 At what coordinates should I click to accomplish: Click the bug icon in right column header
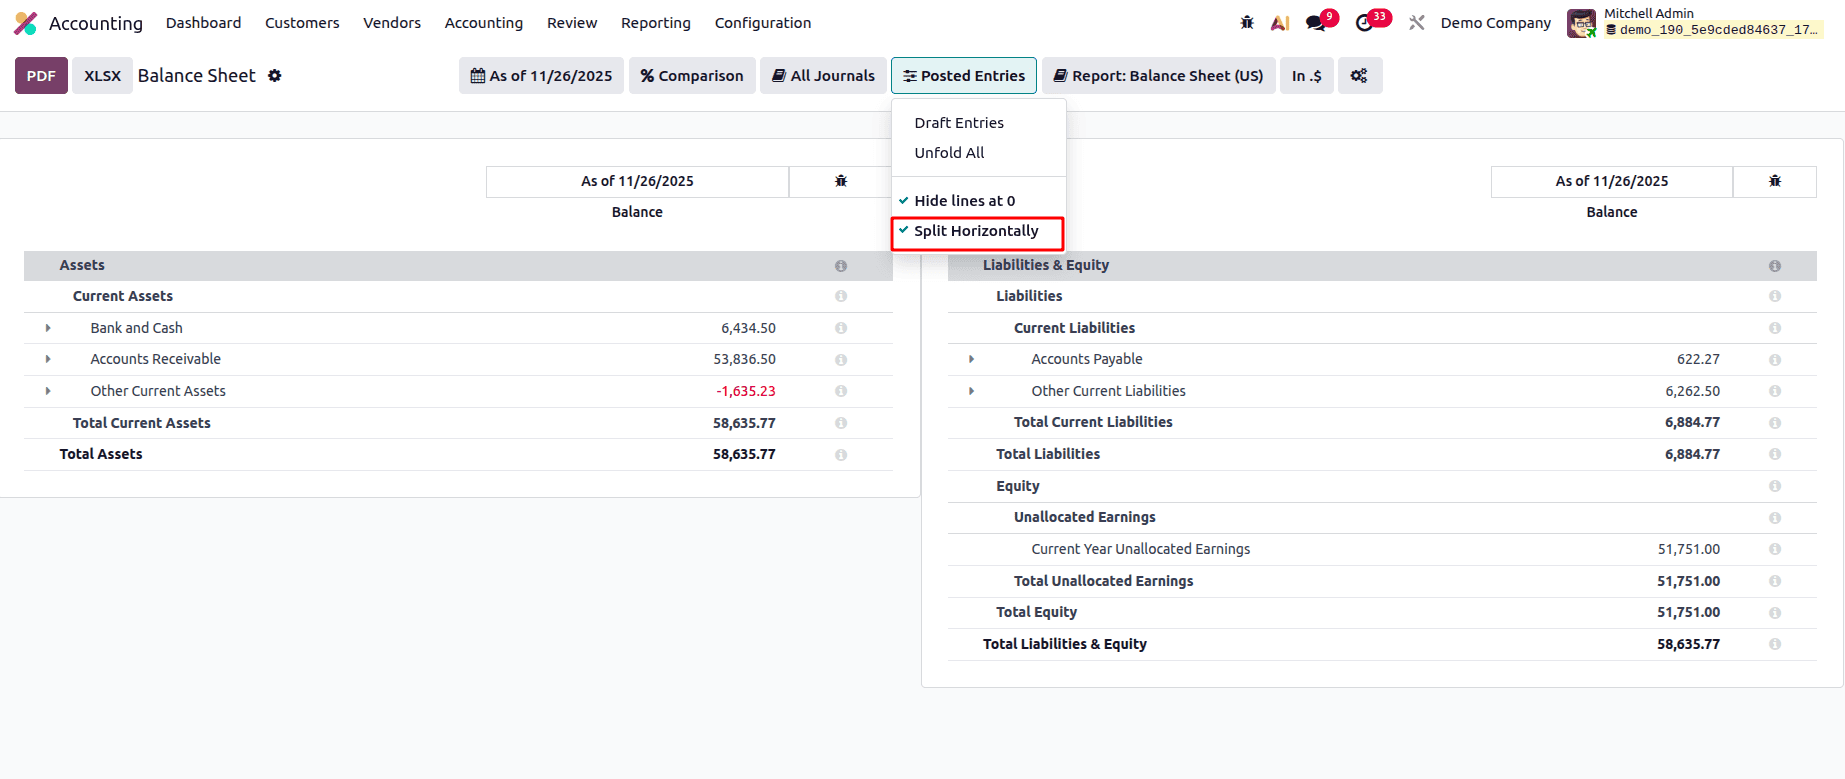(1775, 181)
